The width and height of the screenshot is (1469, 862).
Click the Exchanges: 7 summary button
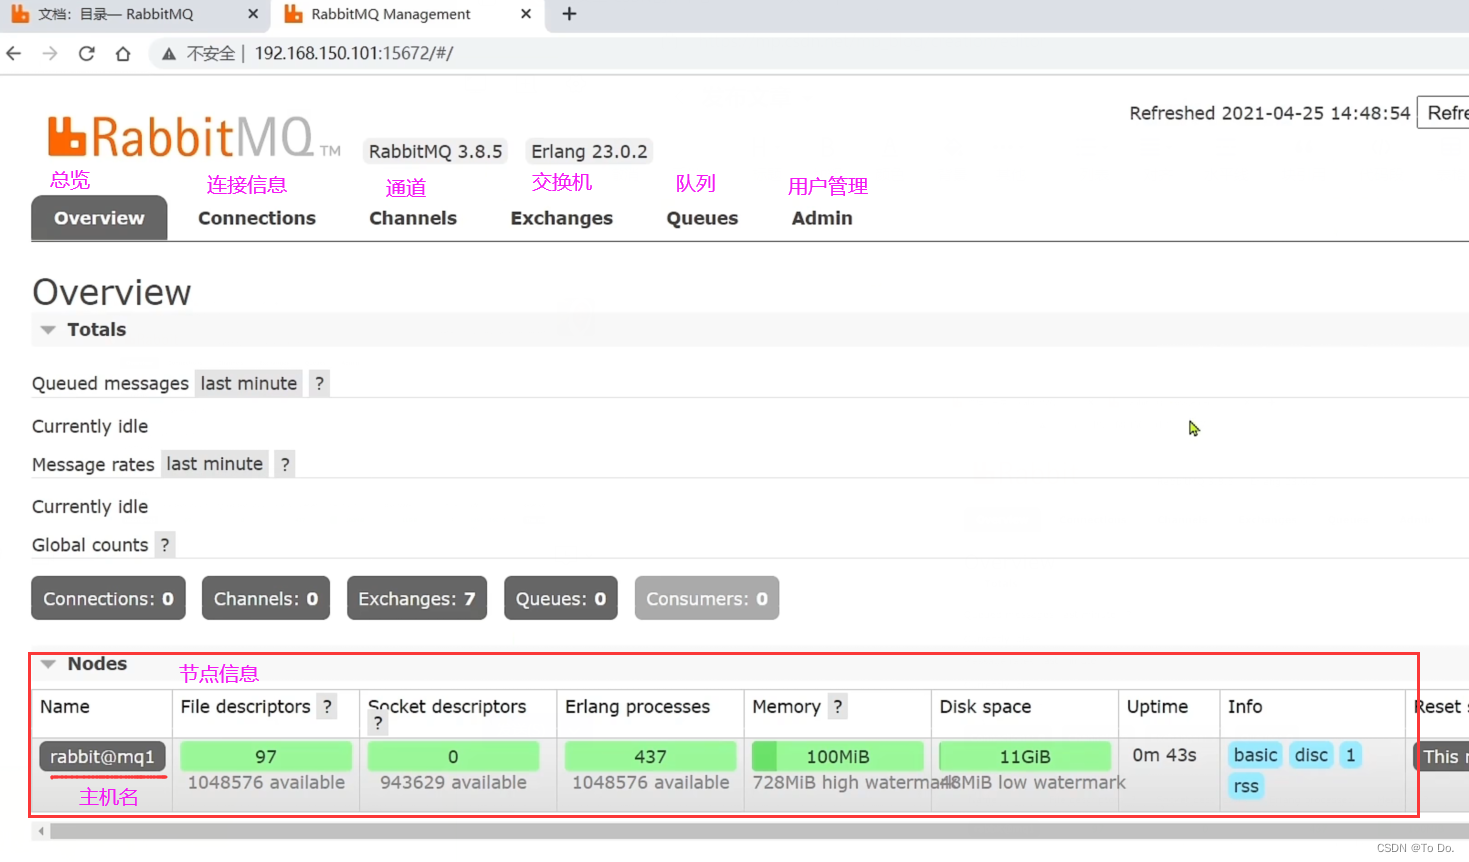tap(417, 598)
